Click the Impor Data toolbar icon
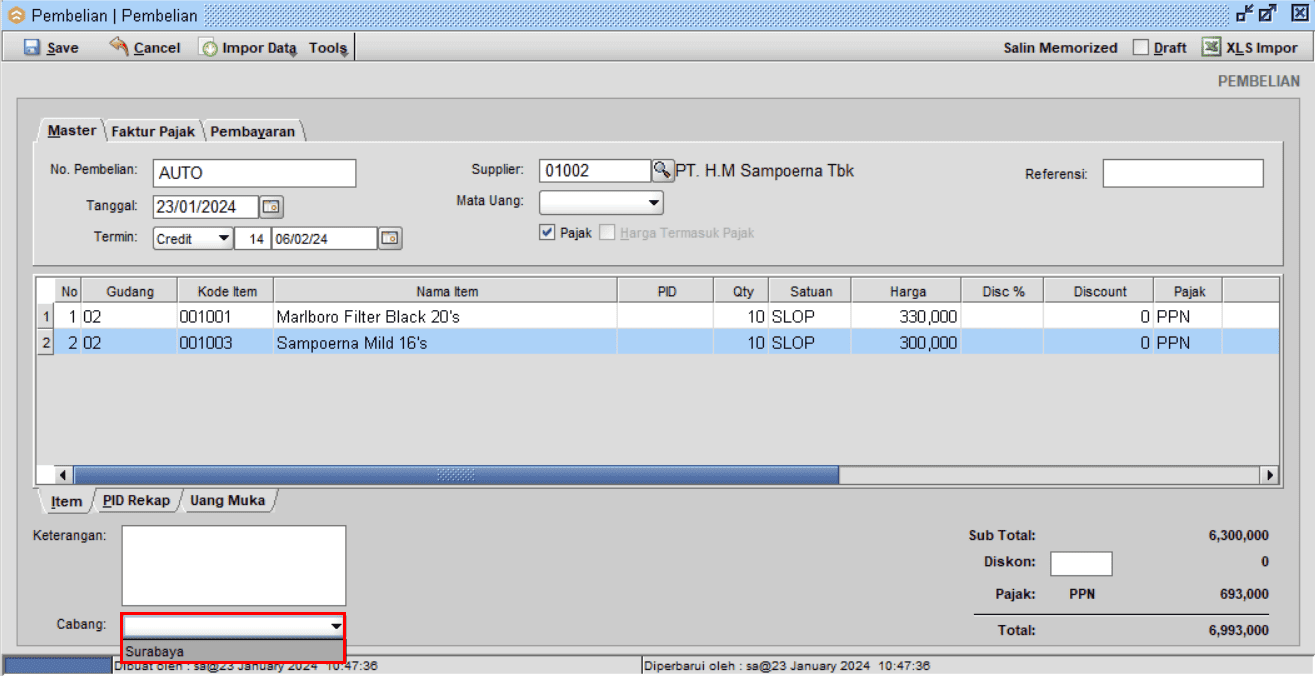Viewport: 1315px width, 676px height. tap(209, 48)
